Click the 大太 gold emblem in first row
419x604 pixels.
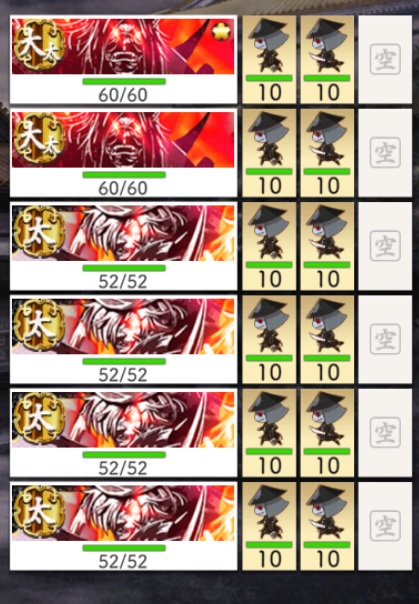coord(39,45)
